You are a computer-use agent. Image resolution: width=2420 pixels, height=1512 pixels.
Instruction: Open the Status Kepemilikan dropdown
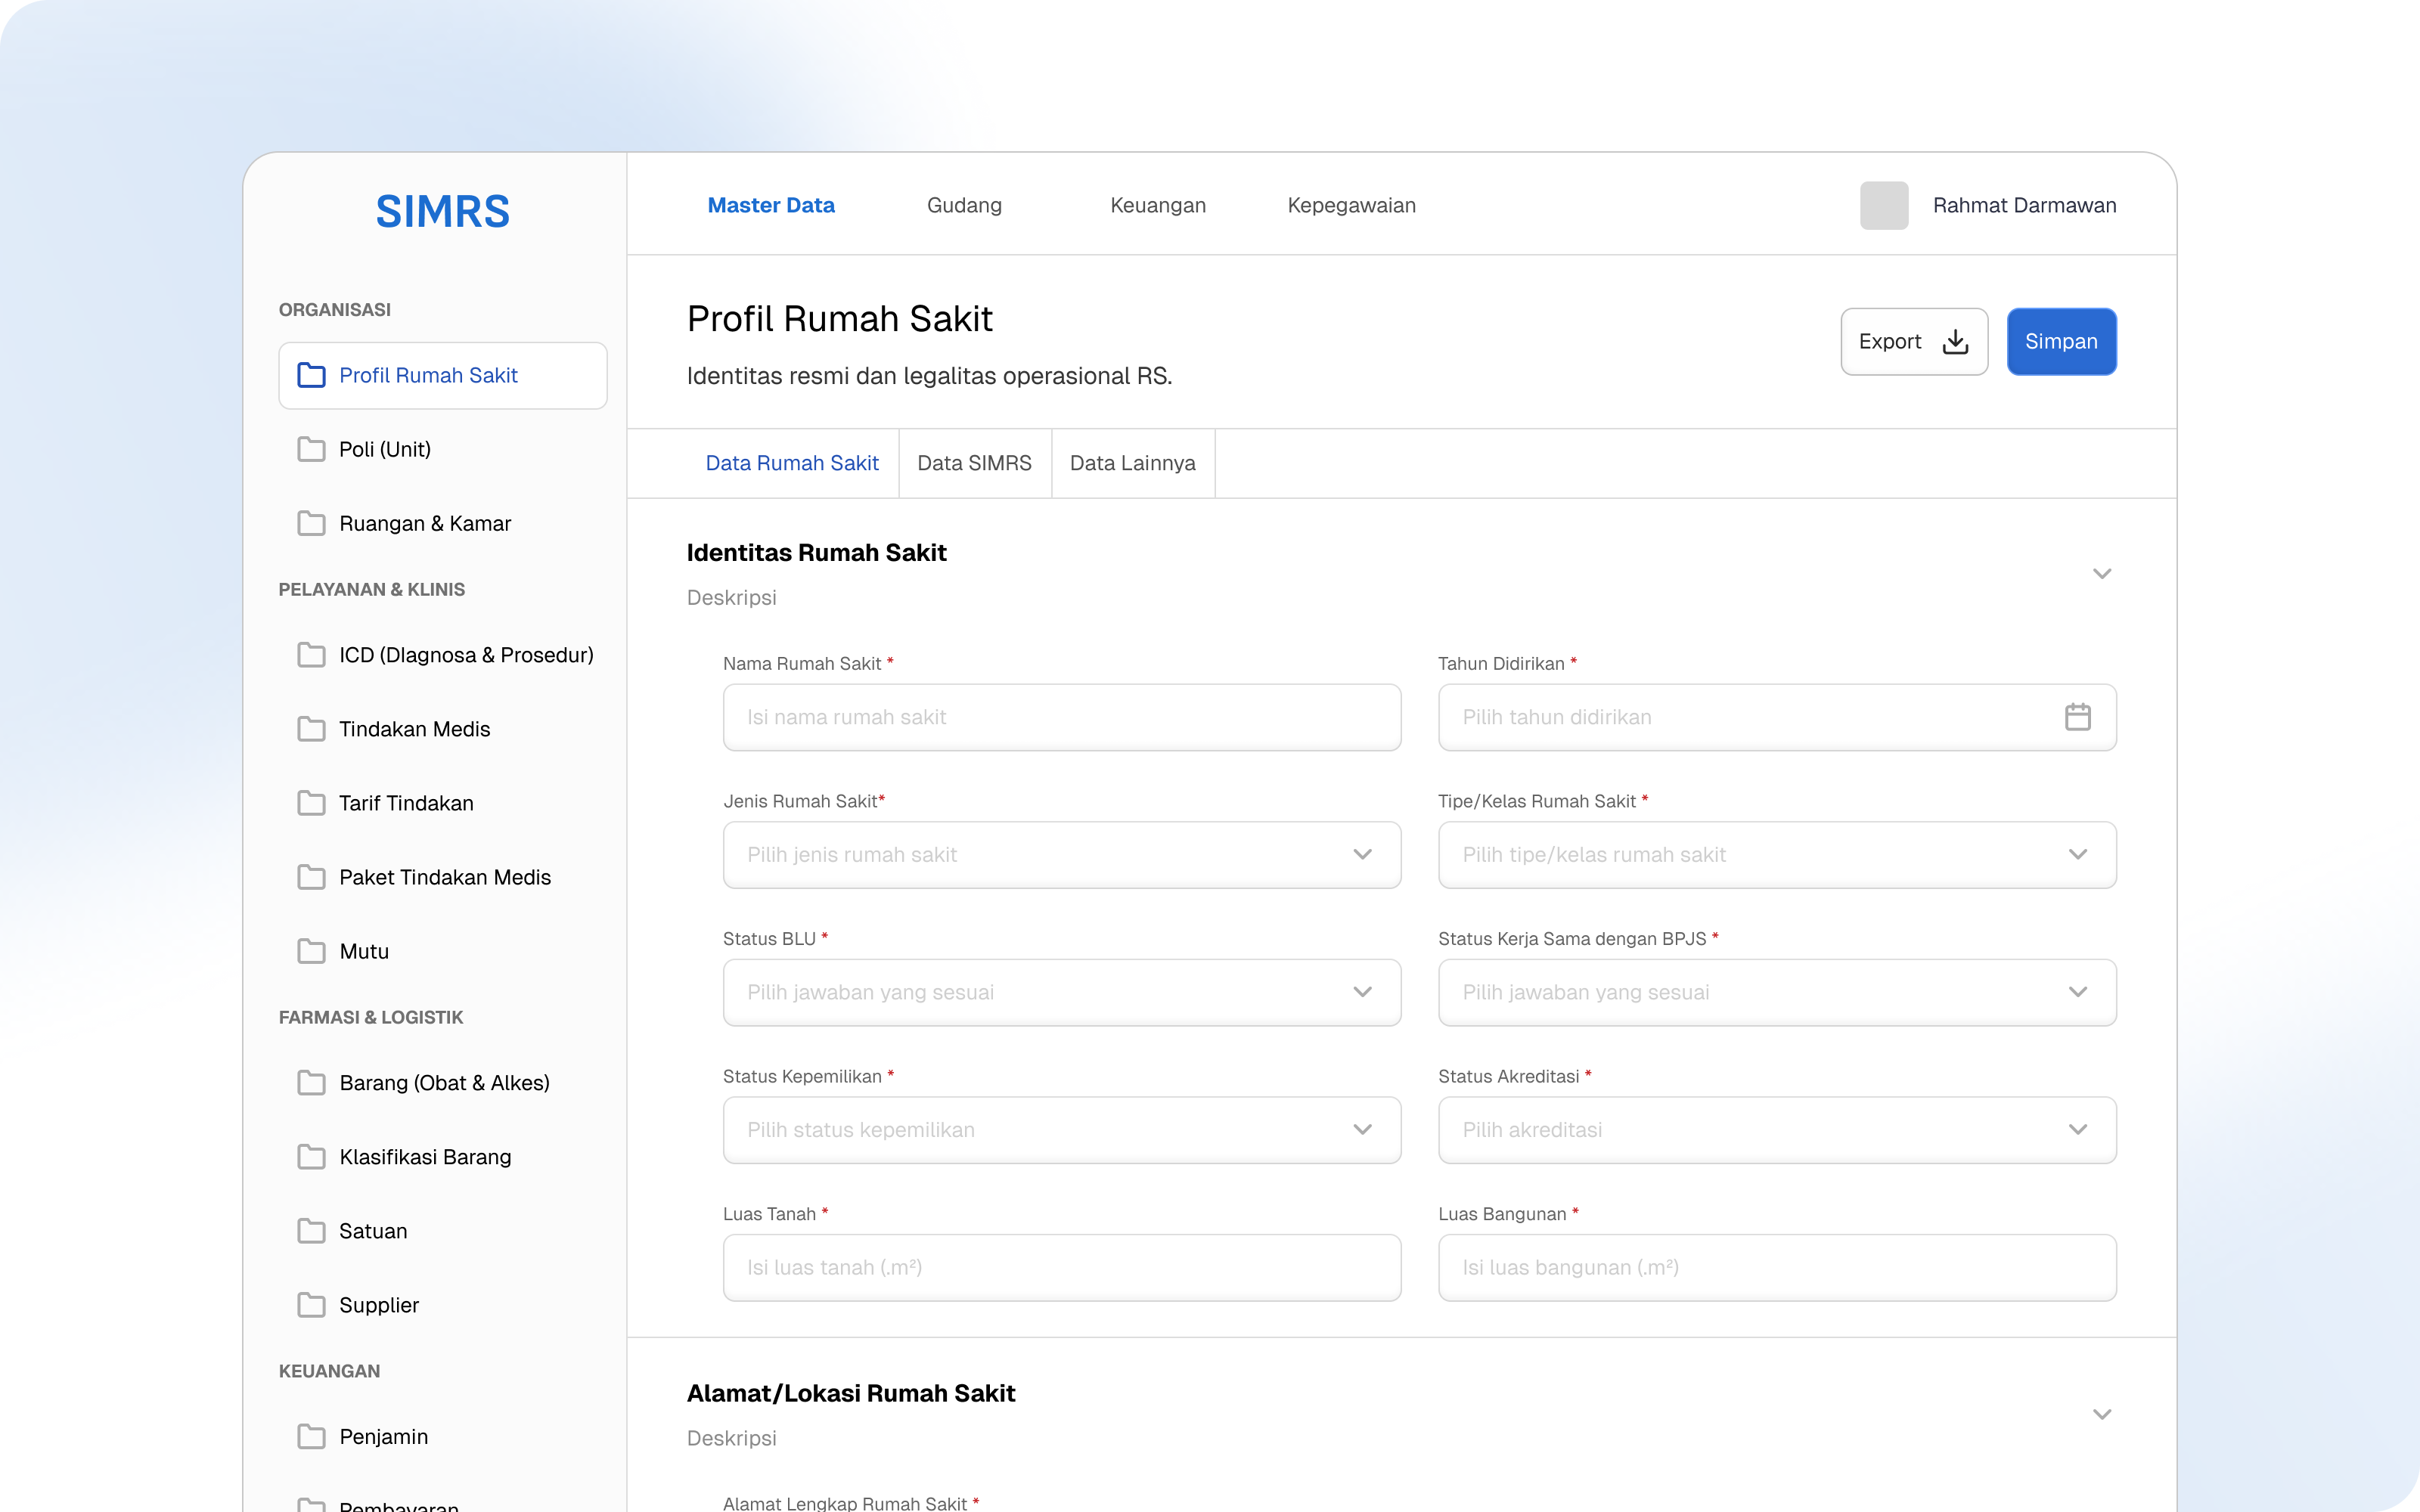(1062, 1130)
